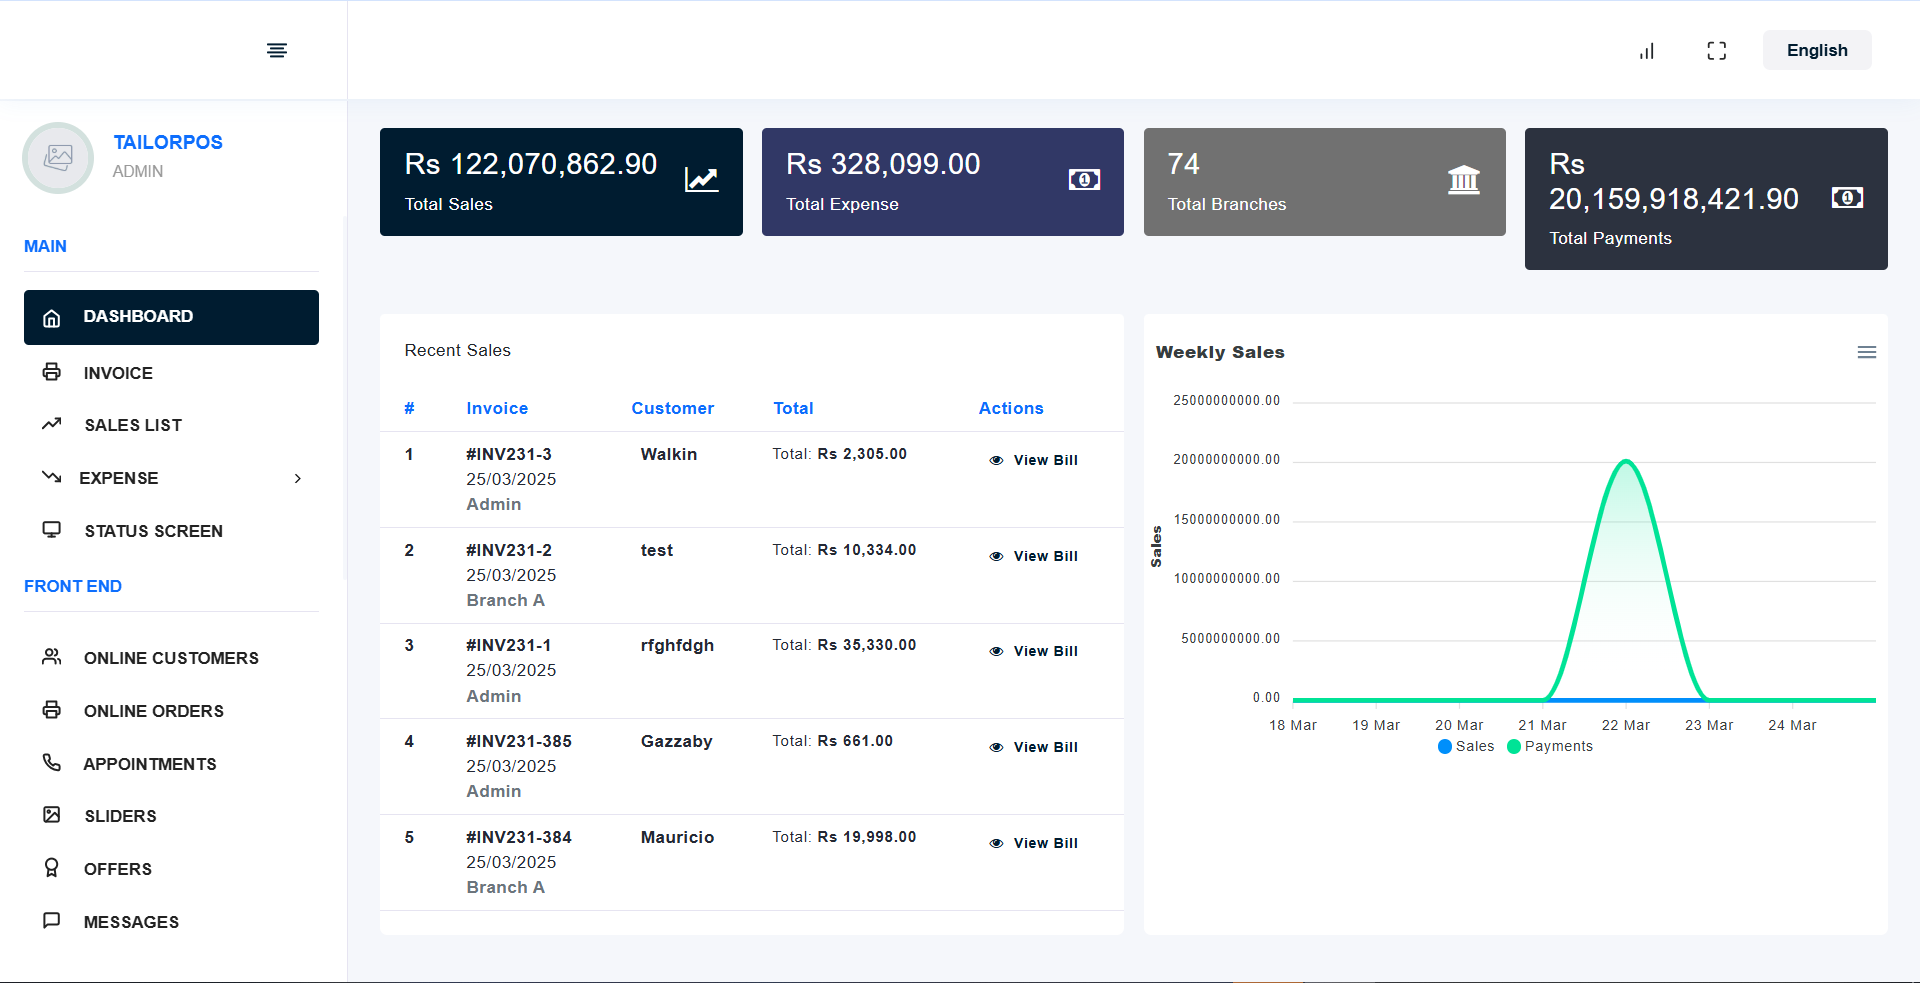Go to Sales List page

(x=133, y=426)
